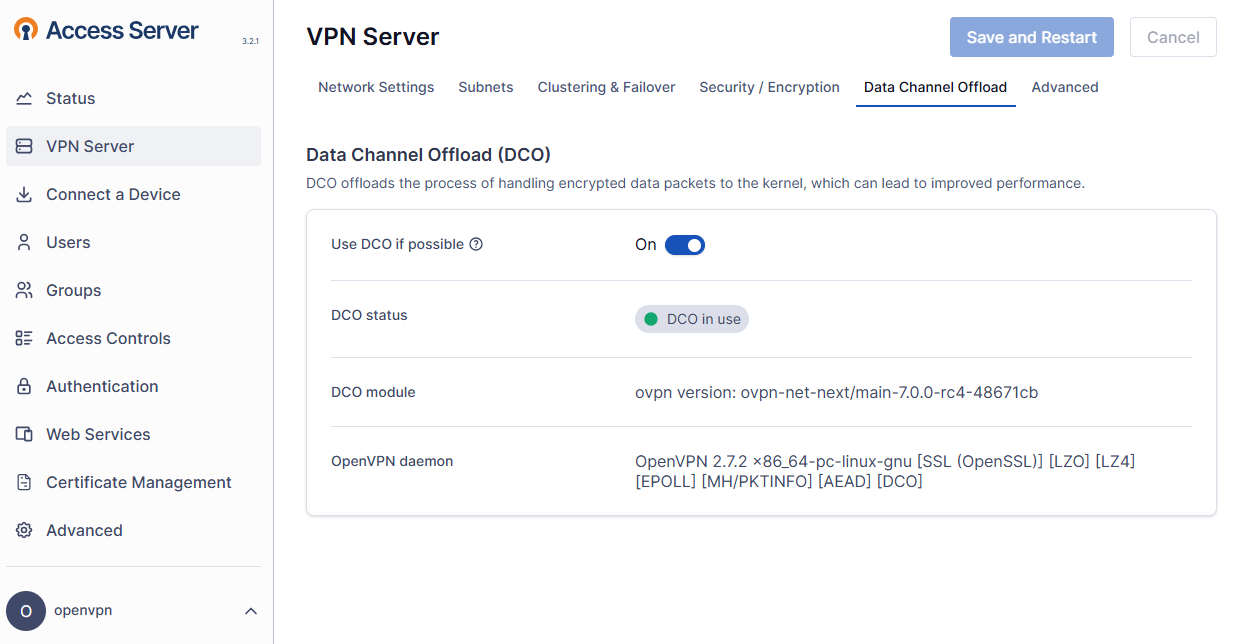Select the Data Channel Offload tab

935,87
